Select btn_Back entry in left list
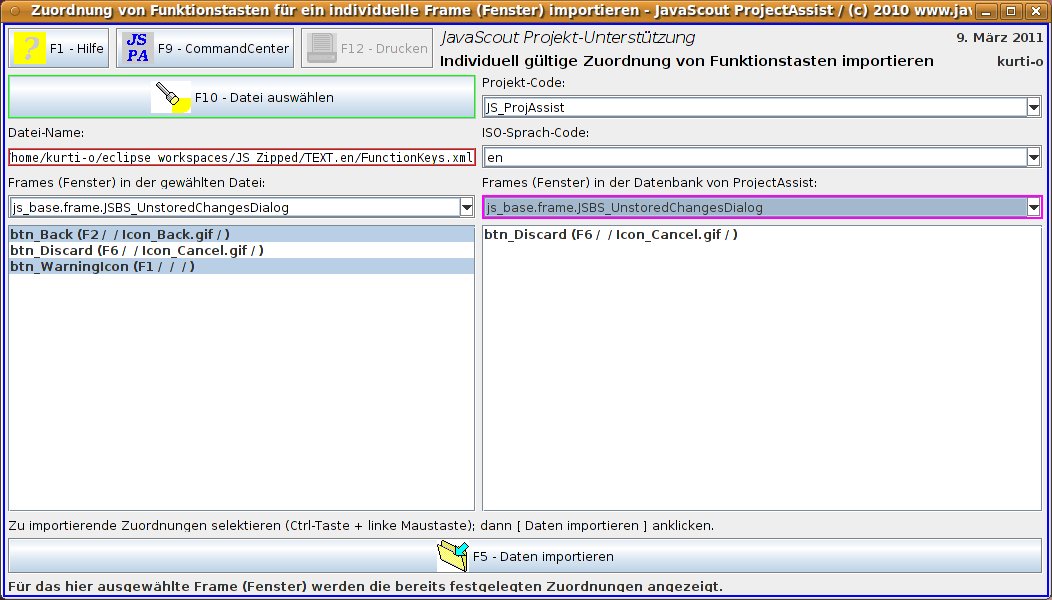 pos(120,234)
